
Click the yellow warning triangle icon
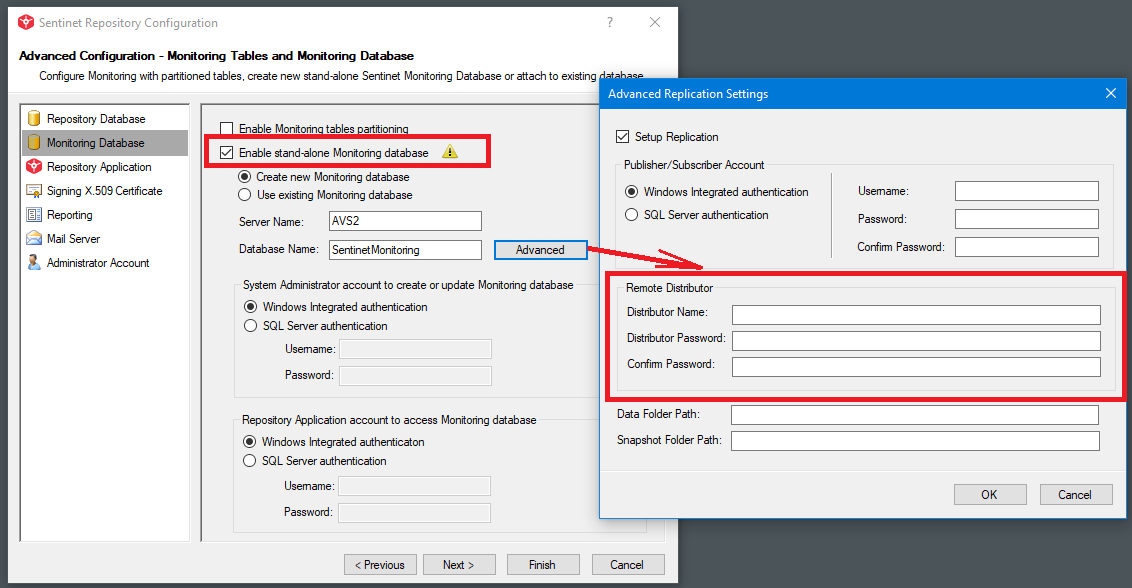point(450,152)
